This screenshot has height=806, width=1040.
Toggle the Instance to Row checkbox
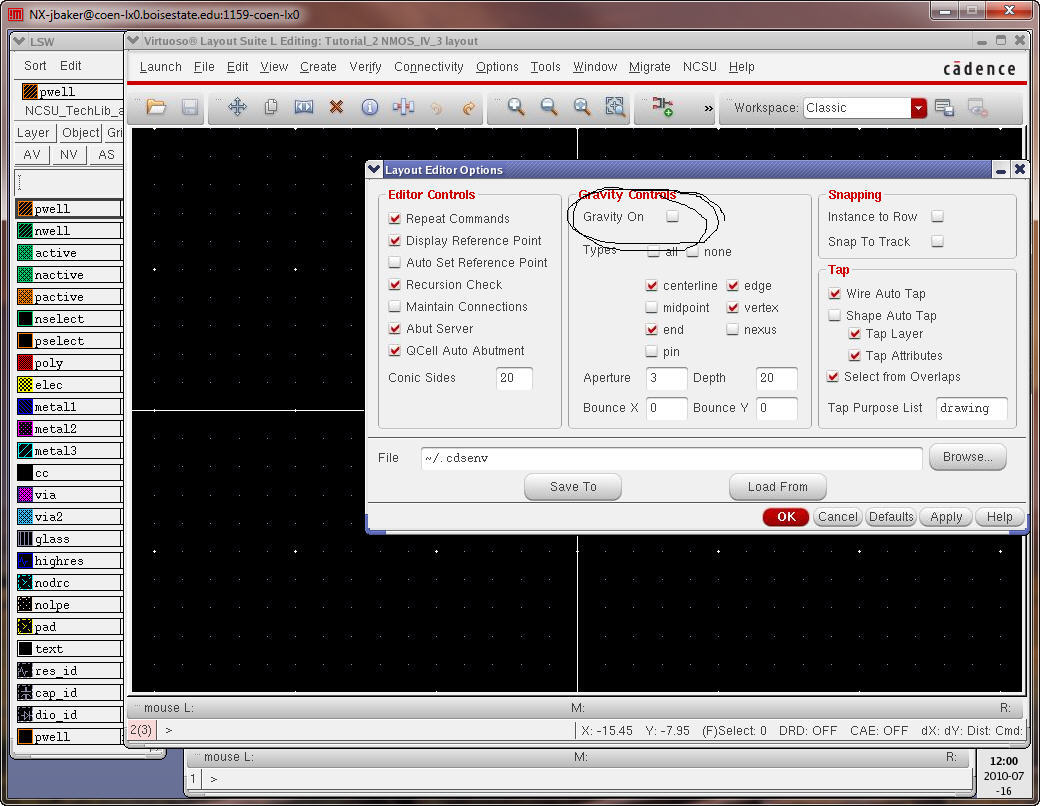[937, 216]
